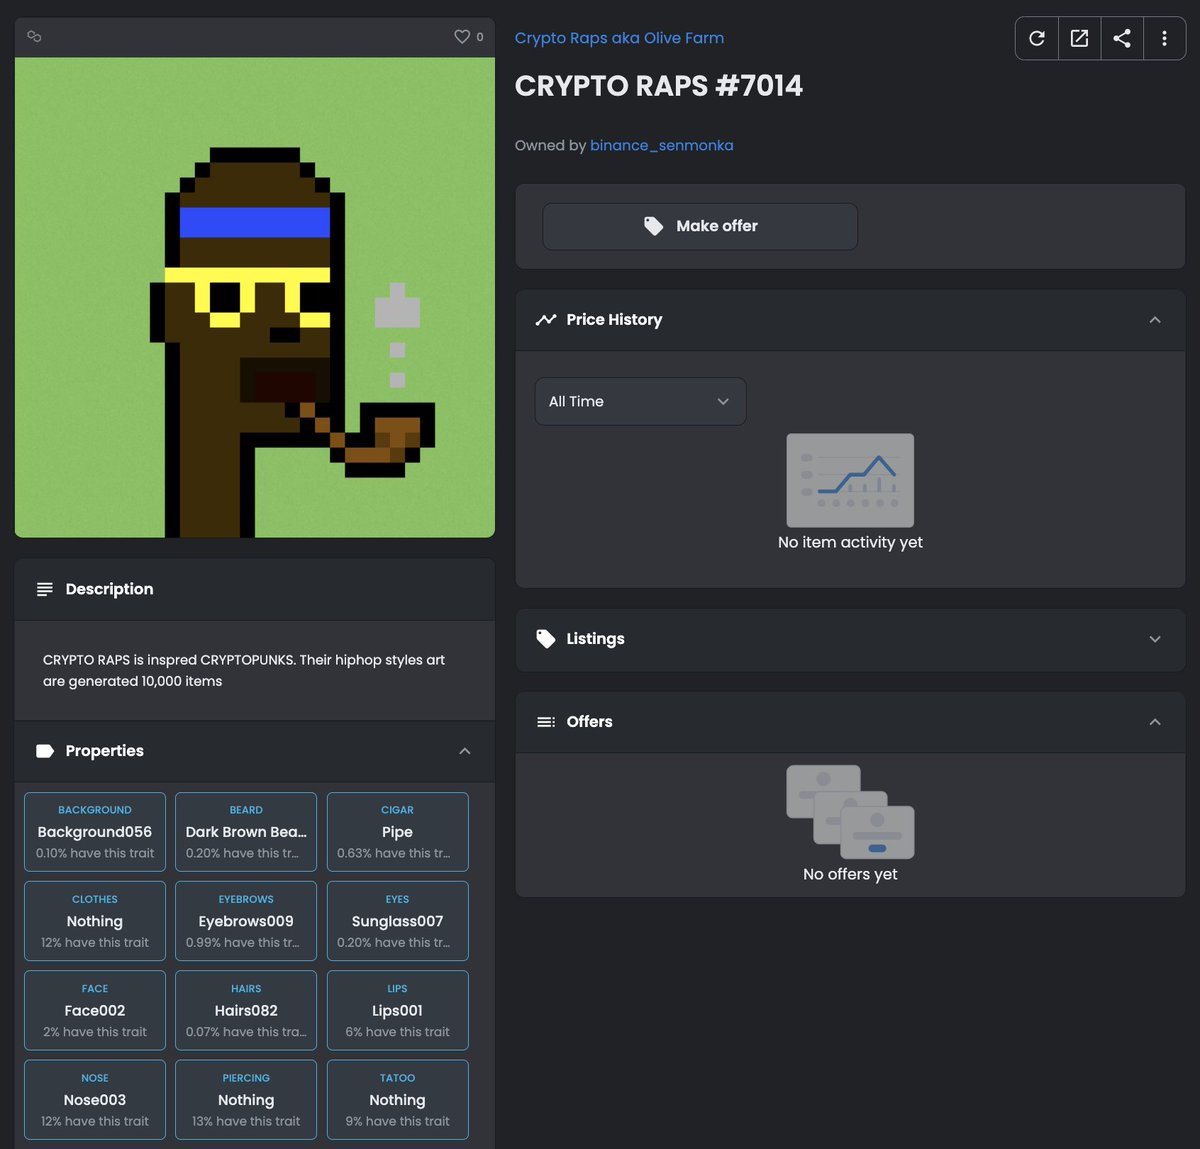1200x1149 pixels.
Task: Select the Cigar Pipe property card
Action: pos(397,832)
